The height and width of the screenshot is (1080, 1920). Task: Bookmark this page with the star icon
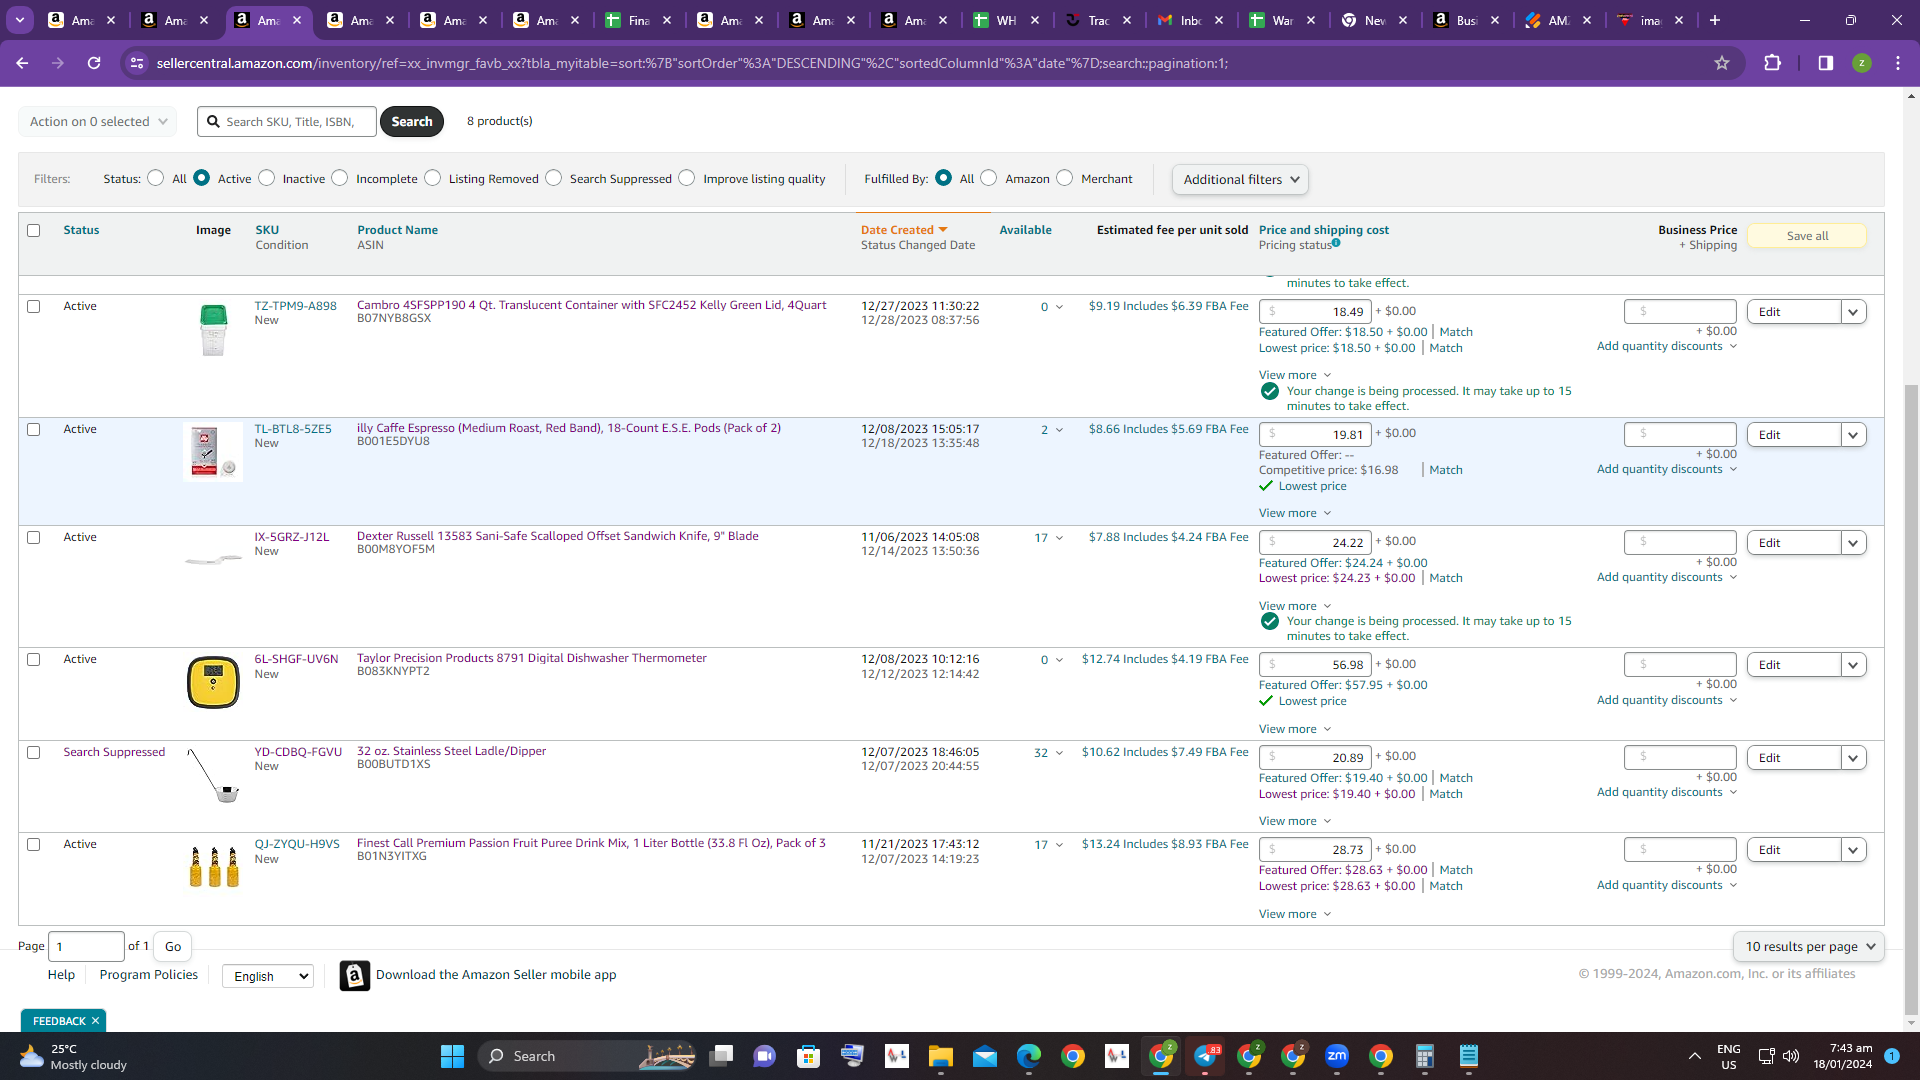coord(1722,63)
